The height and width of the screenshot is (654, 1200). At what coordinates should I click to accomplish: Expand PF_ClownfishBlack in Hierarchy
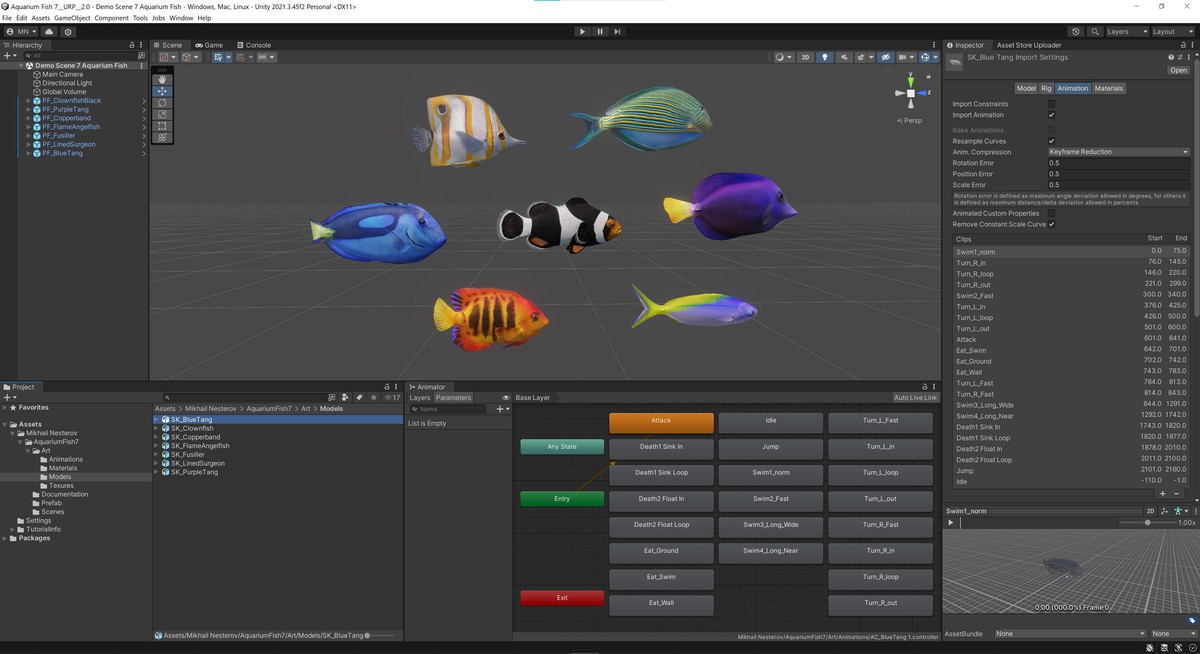point(28,101)
